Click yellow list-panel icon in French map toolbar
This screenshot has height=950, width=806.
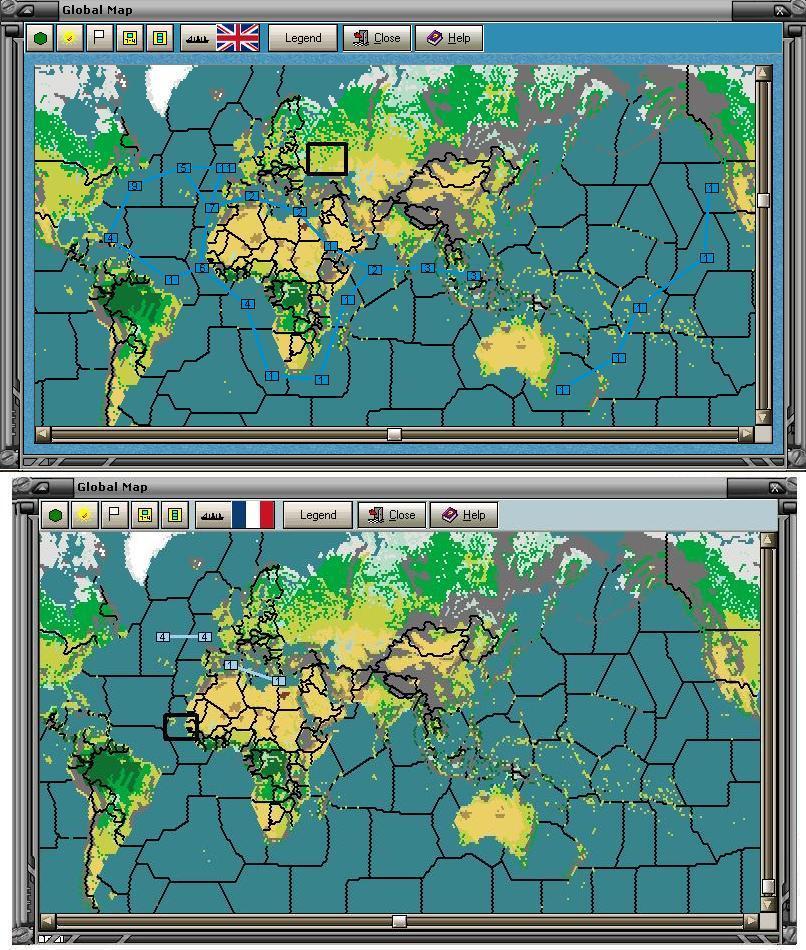(x=175, y=515)
